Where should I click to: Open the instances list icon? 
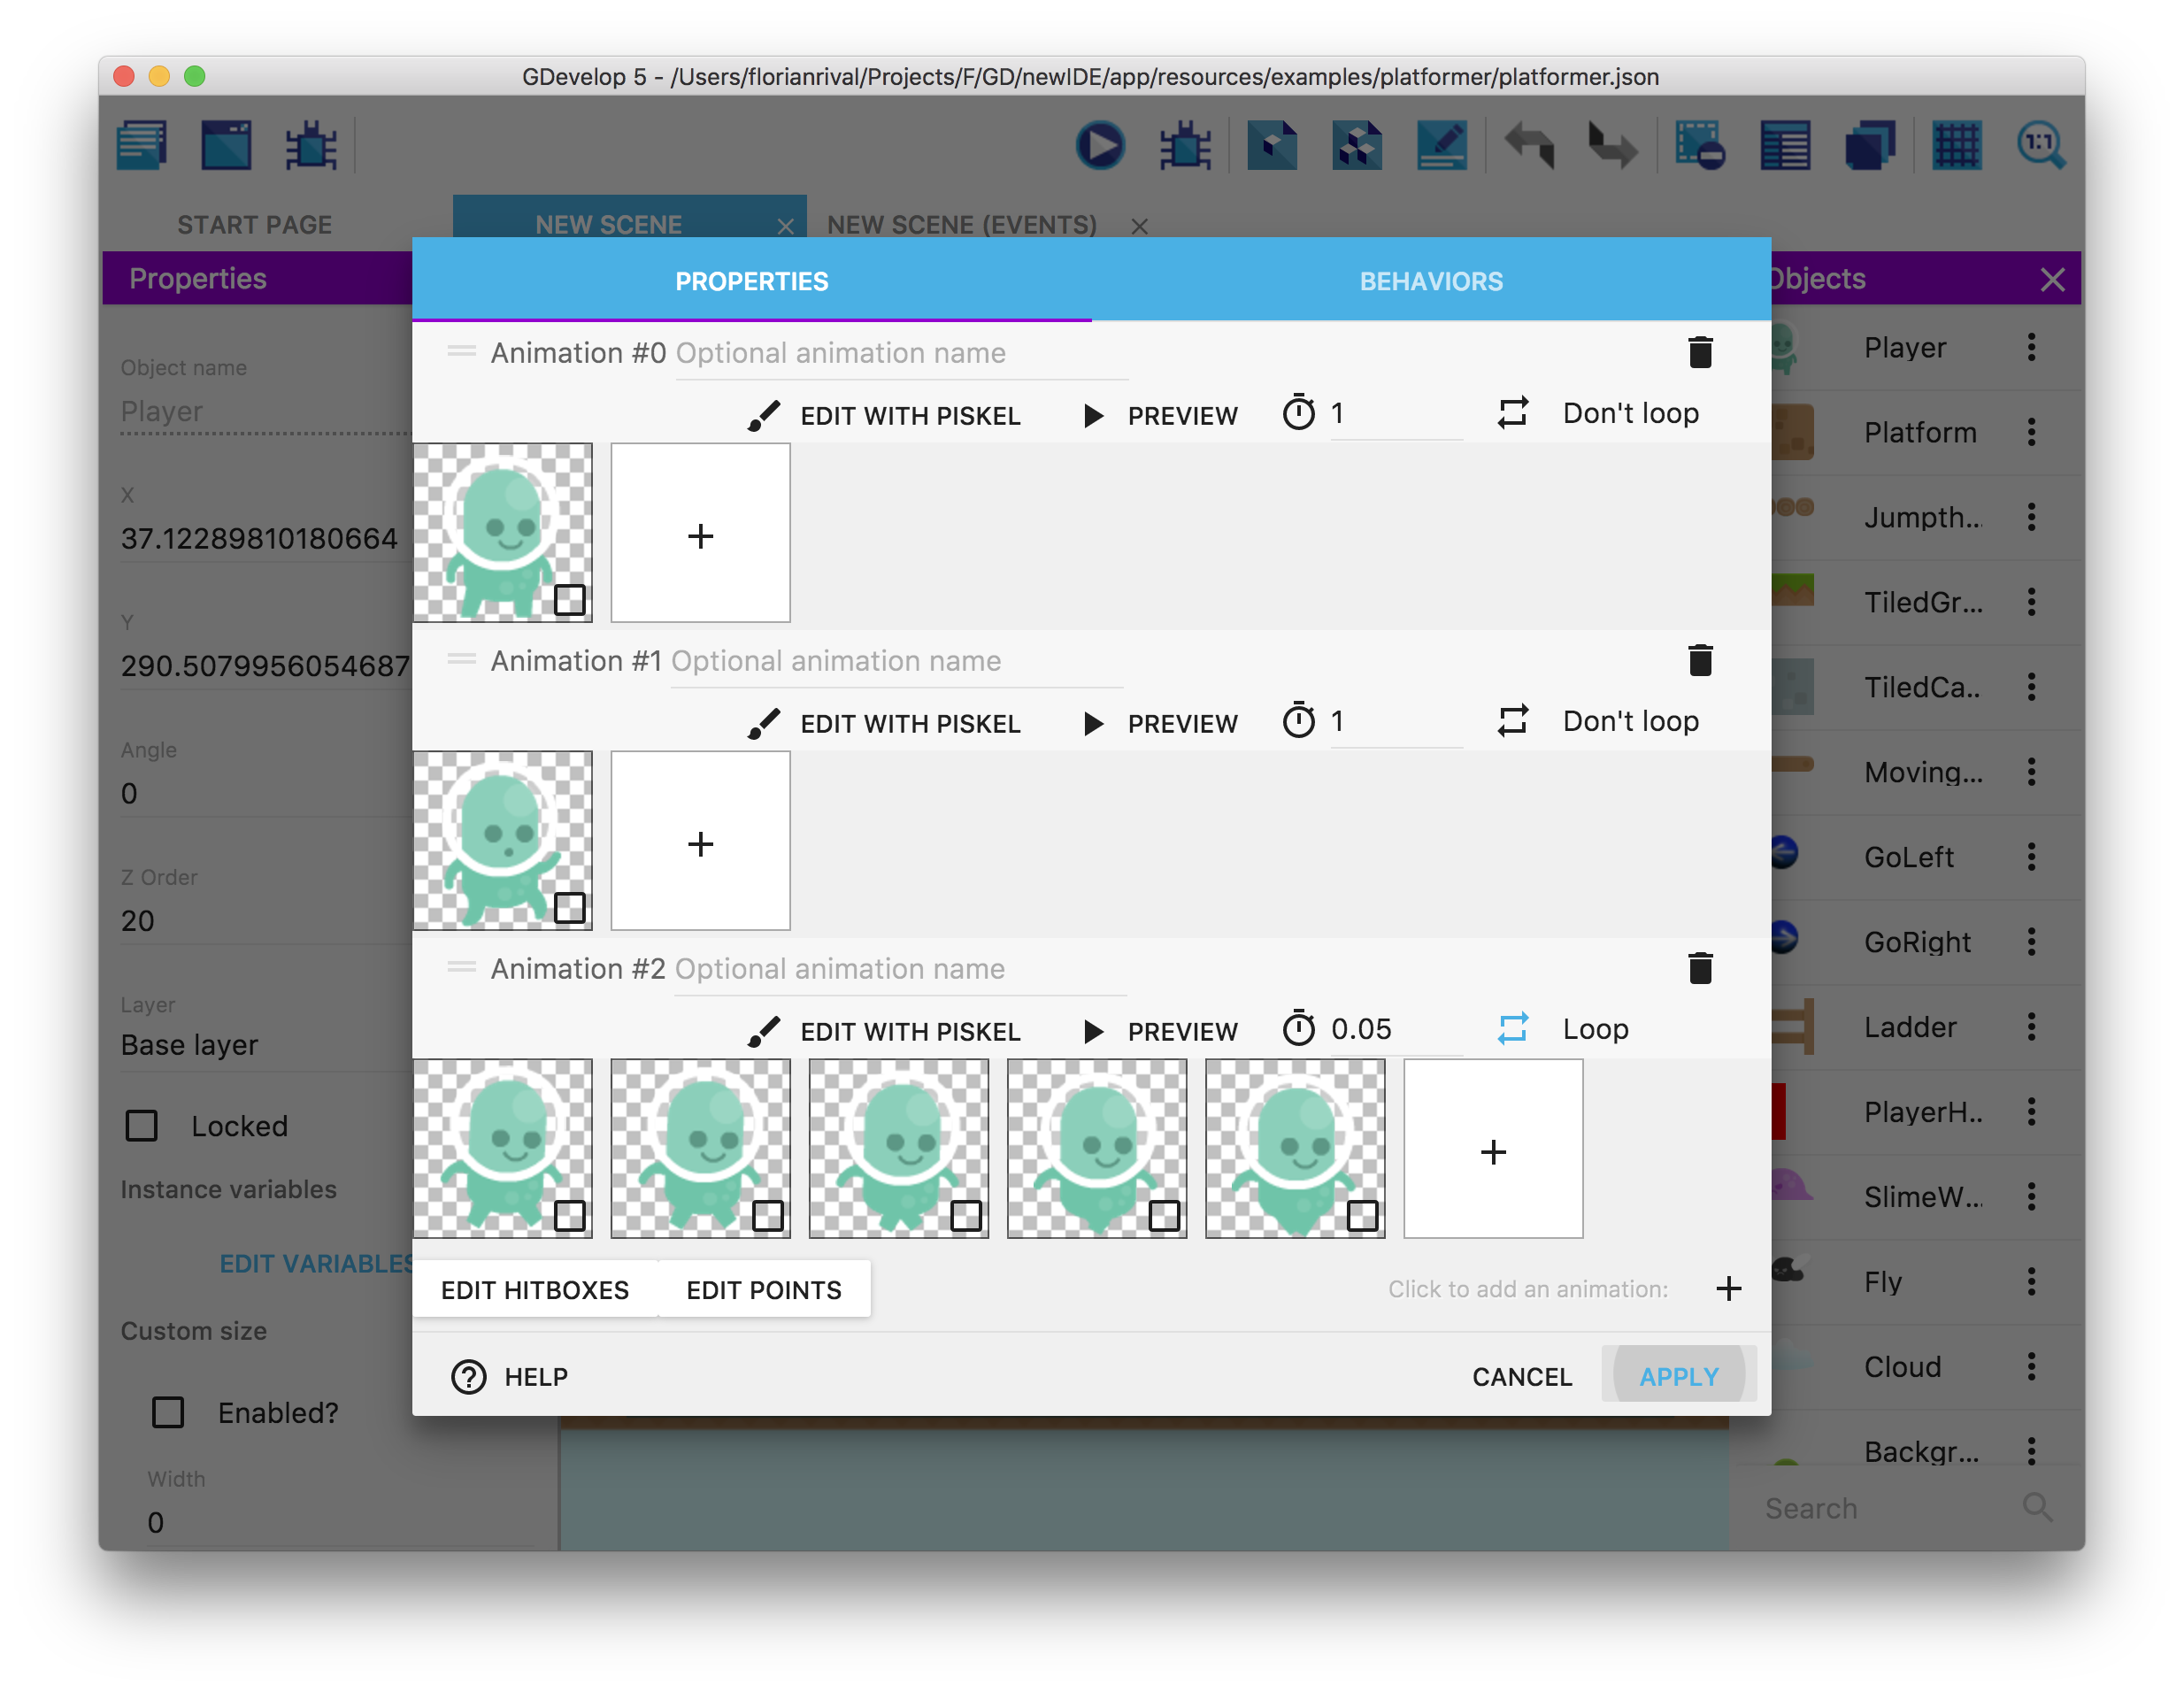coord(1785,146)
